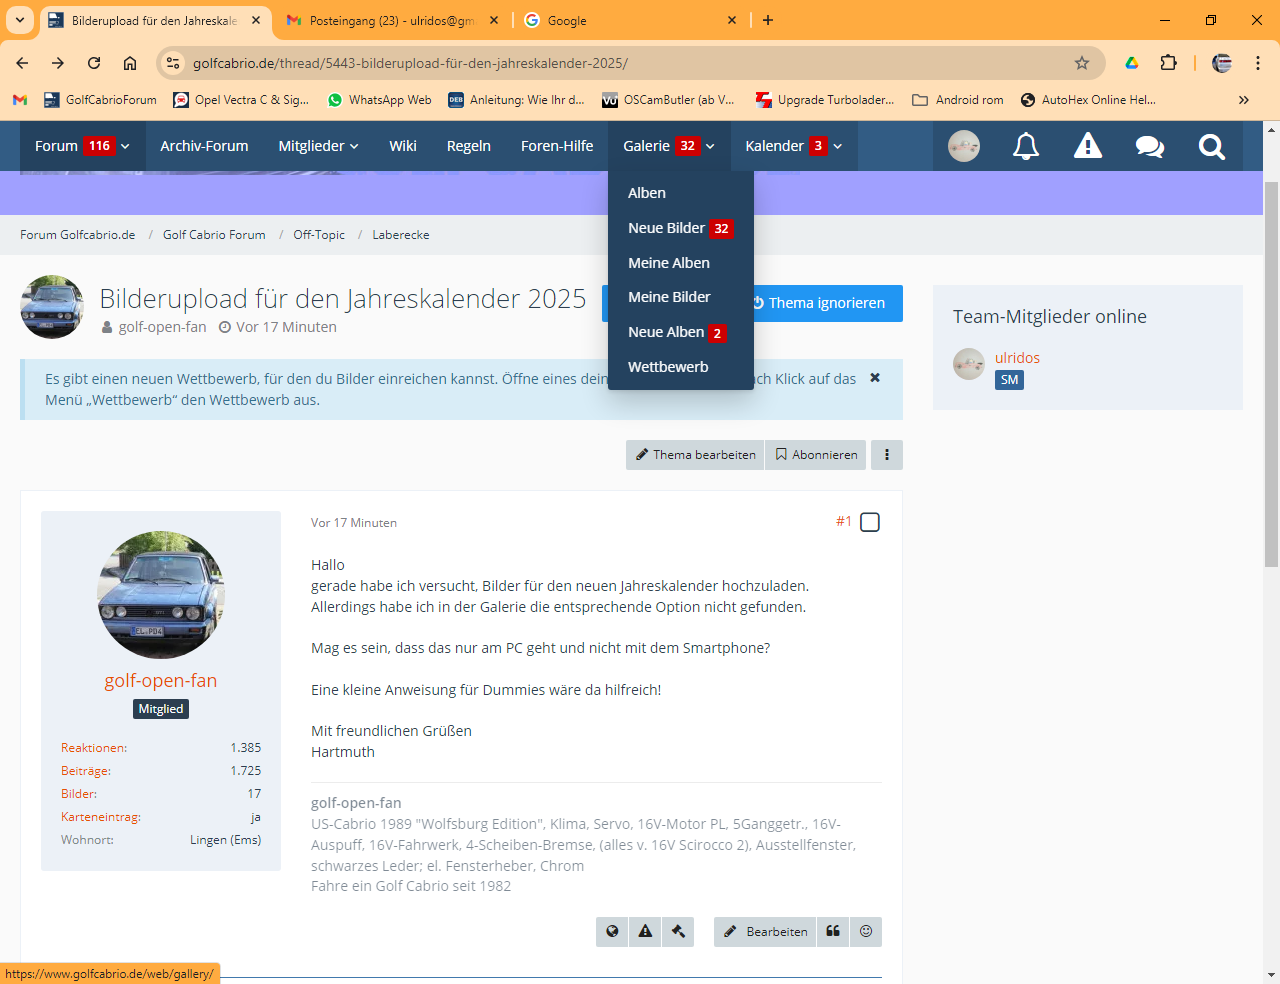The width and height of the screenshot is (1280, 984).
Task: Open the three-dot thread options menu
Action: (x=886, y=455)
